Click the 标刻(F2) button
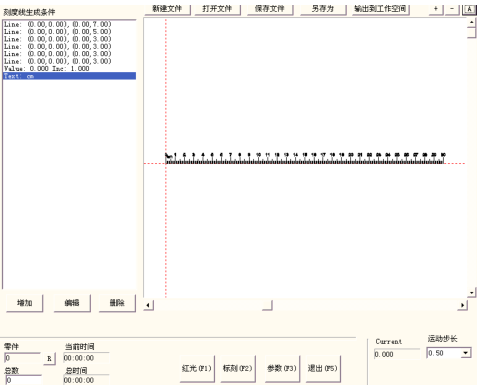This screenshot has width=479, height=391. tap(238, 368)
